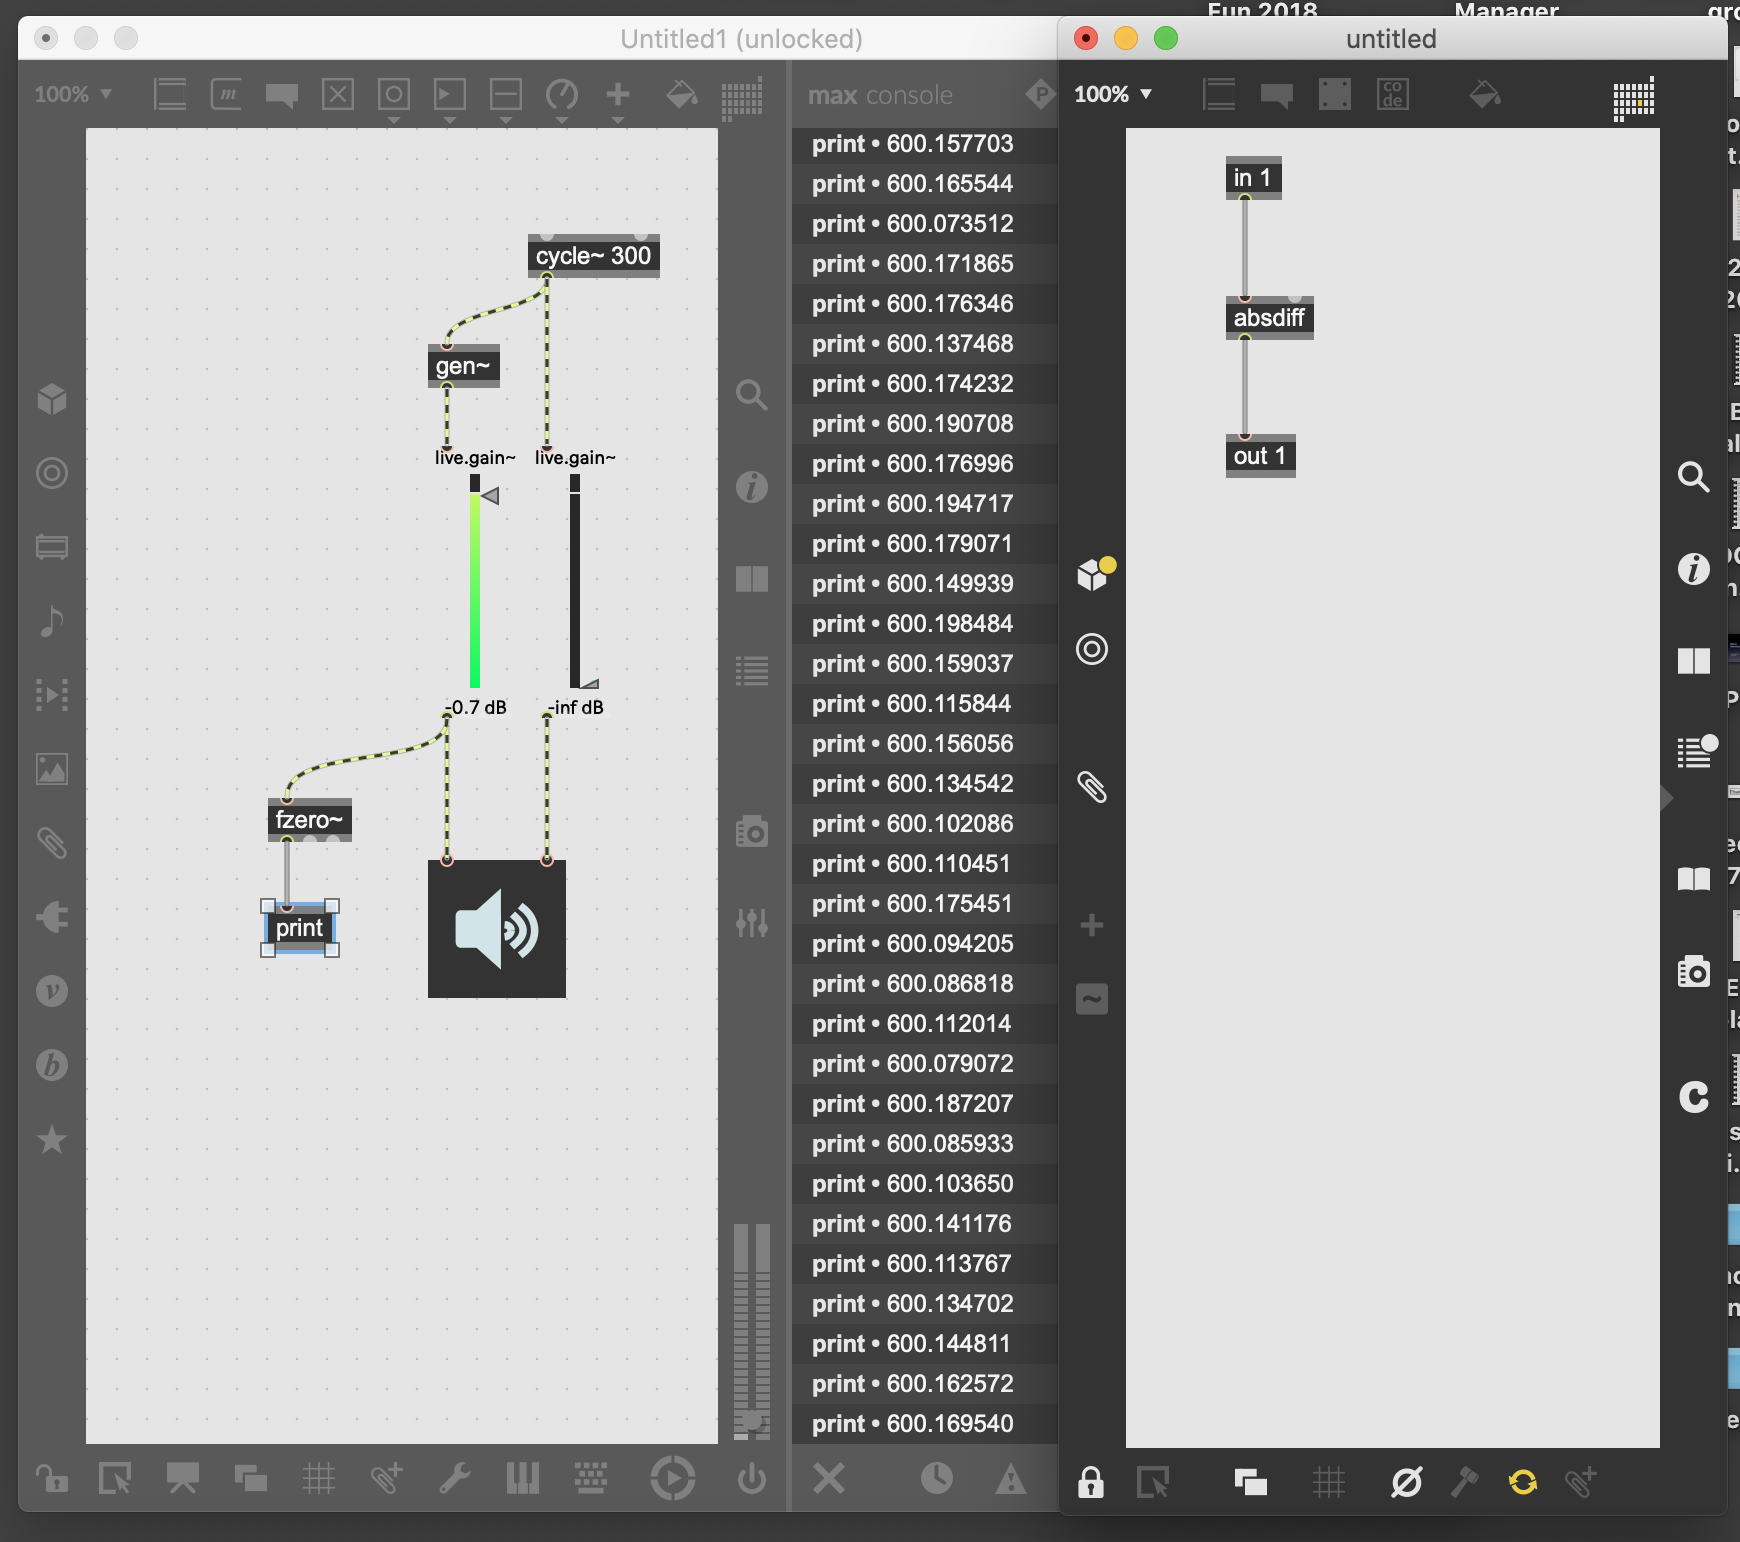The width and height of the screenshot is (1740, 1542).
Task: Open the inspector info icon in the gen window
Action: 1693,569
